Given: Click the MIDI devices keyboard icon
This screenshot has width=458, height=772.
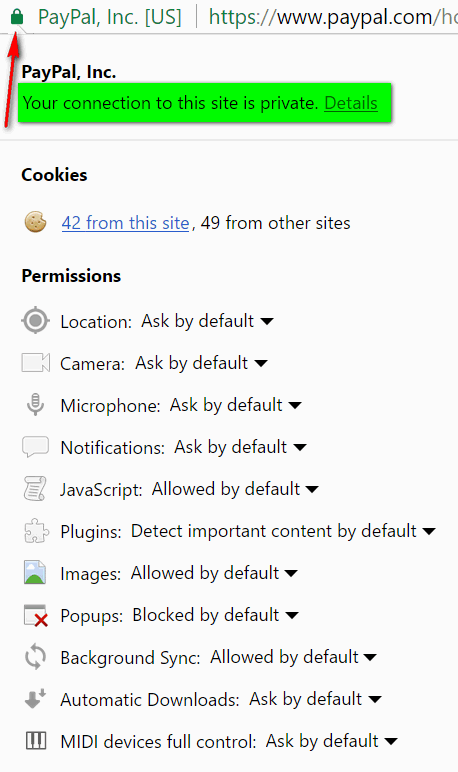Looking at the screenshot, I should click(x=35, y=741).
